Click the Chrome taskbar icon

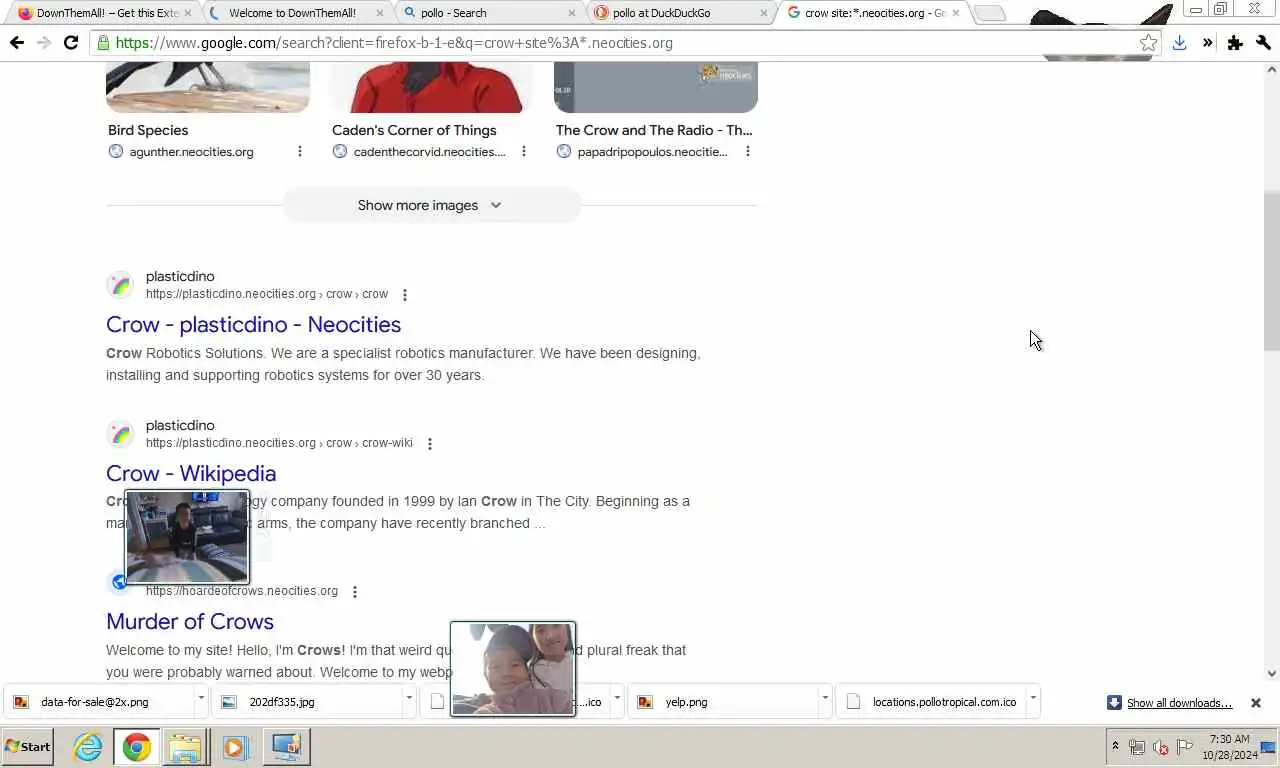[137, 747]
